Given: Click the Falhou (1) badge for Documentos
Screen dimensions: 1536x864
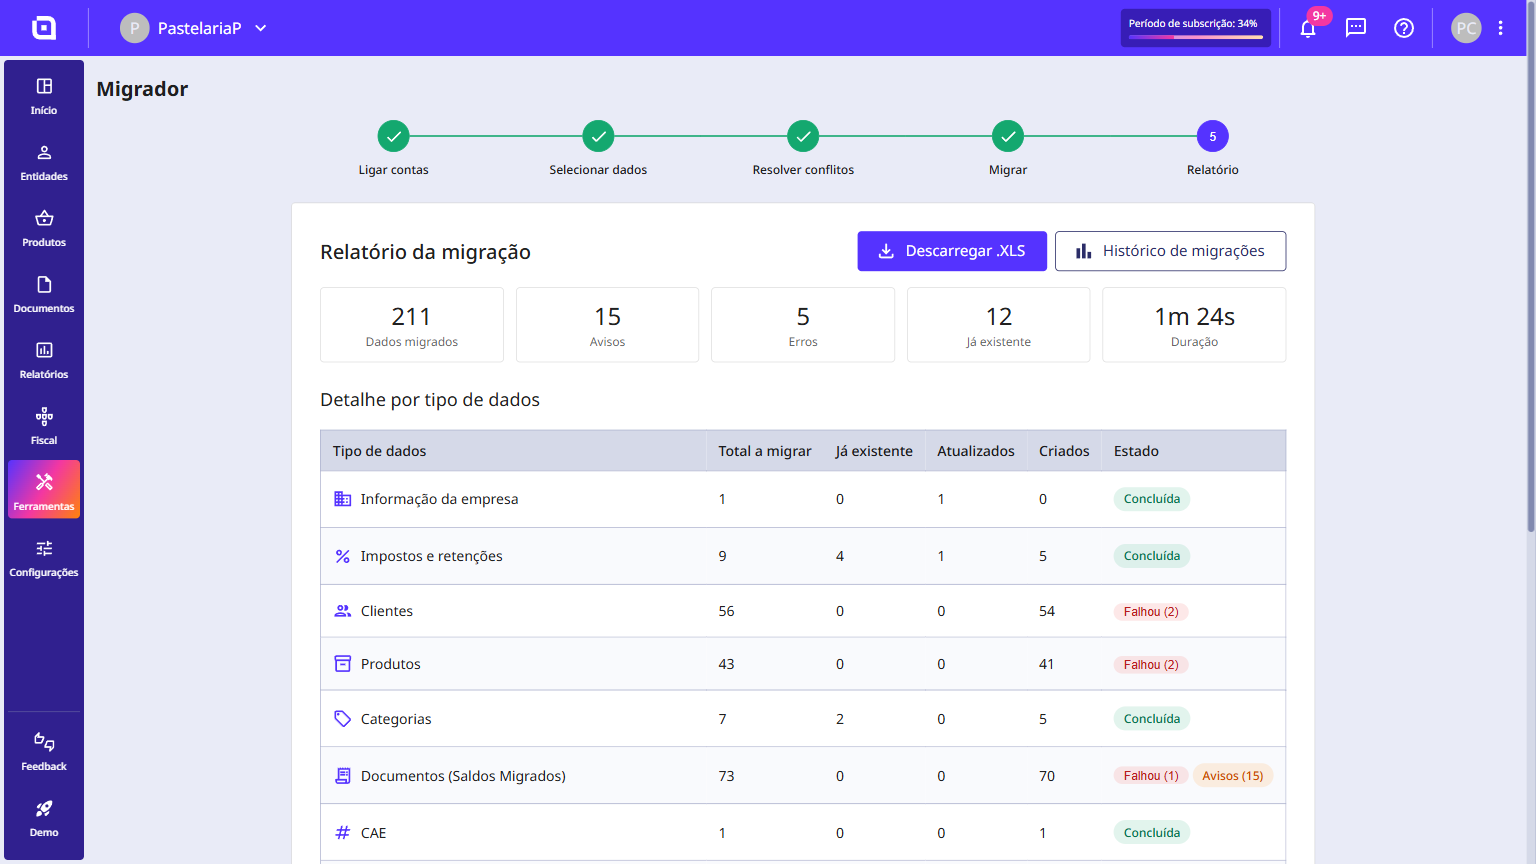Looking at the screenshot, I should 1151,776.
